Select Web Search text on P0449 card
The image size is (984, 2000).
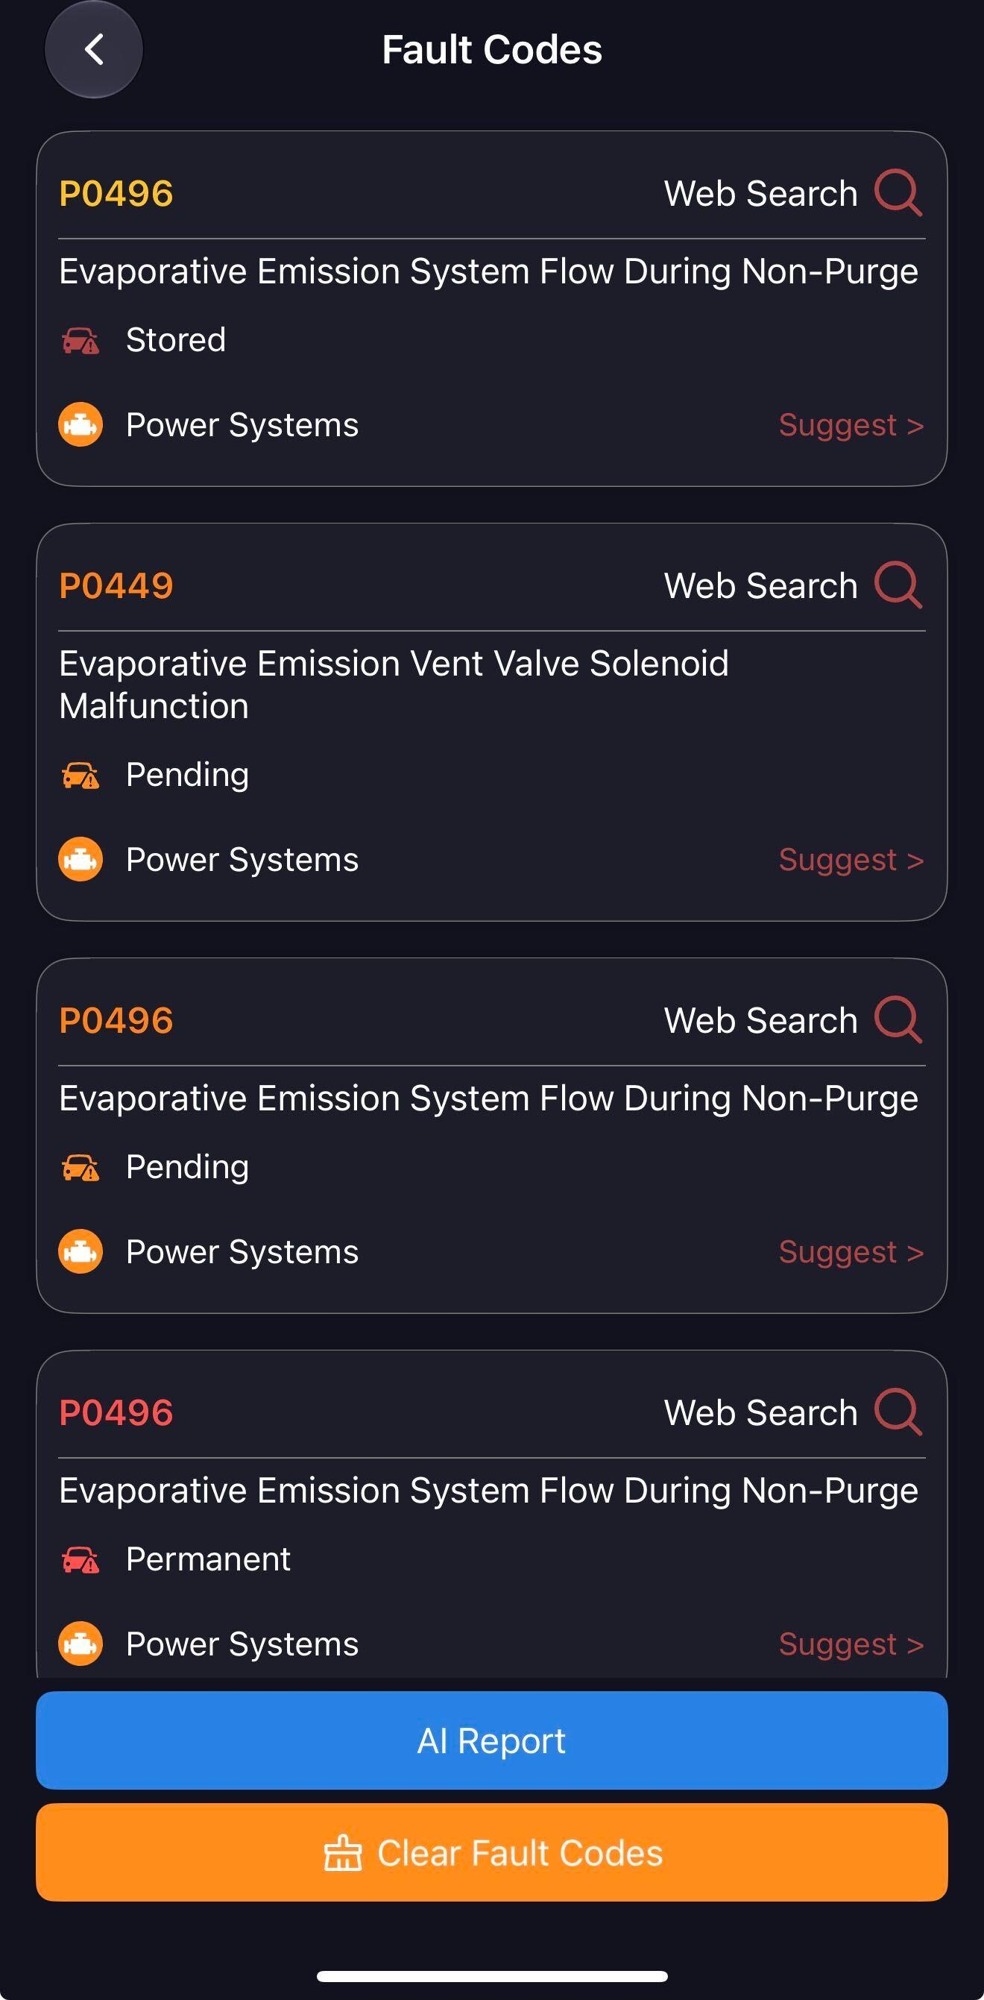[x=761, y=586]
